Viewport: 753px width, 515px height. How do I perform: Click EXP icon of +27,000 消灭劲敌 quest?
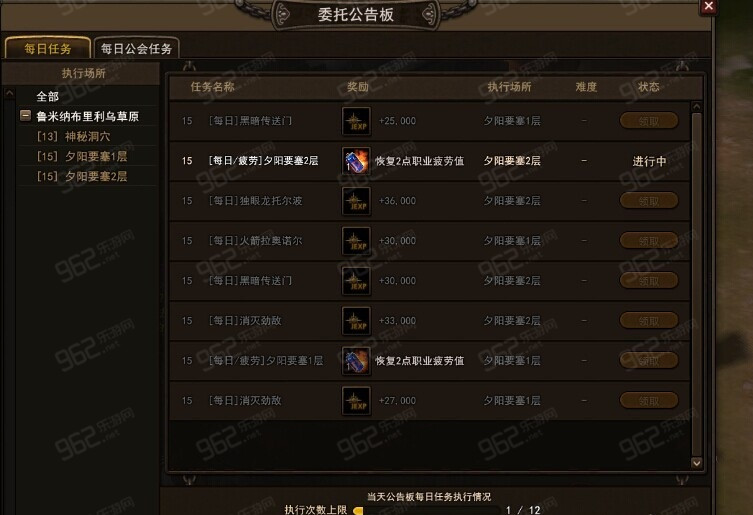point(356,400)
